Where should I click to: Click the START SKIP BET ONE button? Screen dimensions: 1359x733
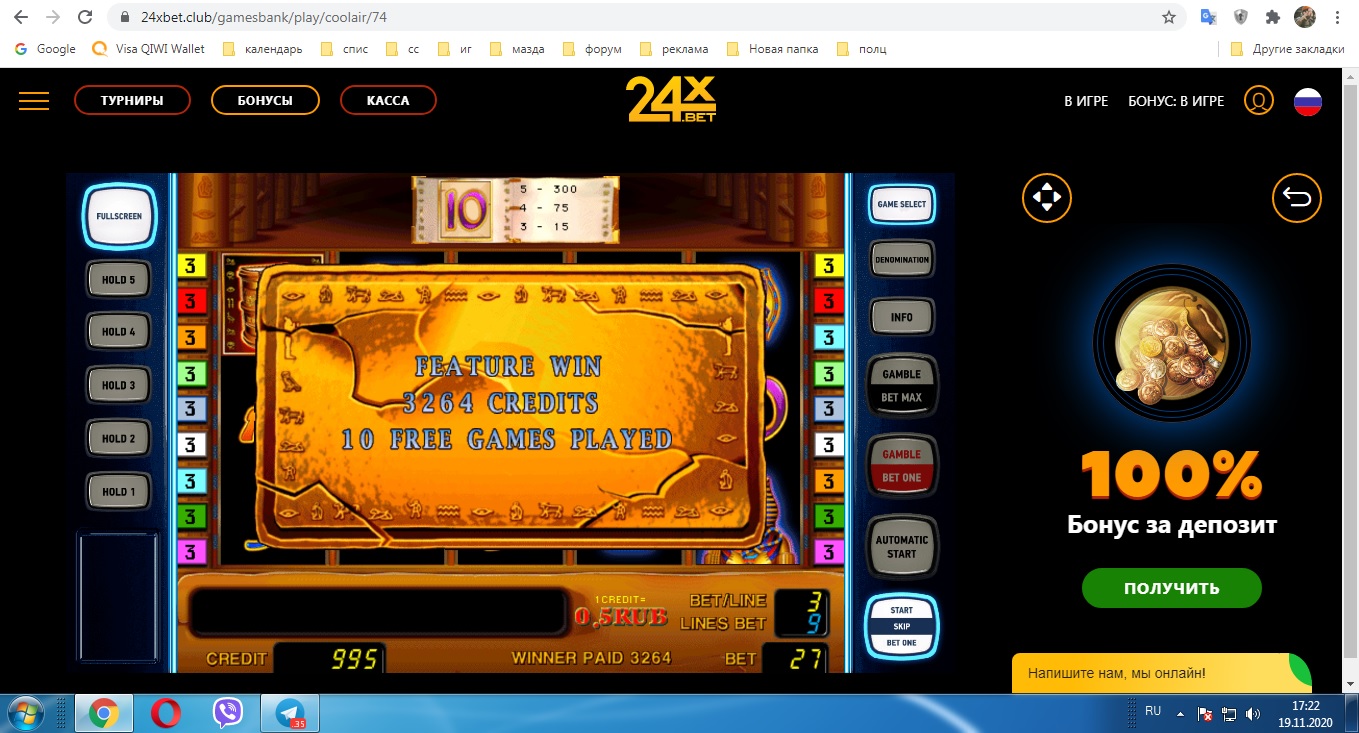click(x=901, y=626)
